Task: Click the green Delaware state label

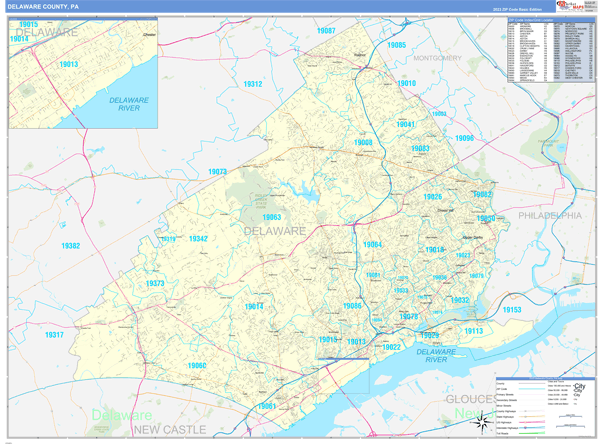Action: [122, 415]
